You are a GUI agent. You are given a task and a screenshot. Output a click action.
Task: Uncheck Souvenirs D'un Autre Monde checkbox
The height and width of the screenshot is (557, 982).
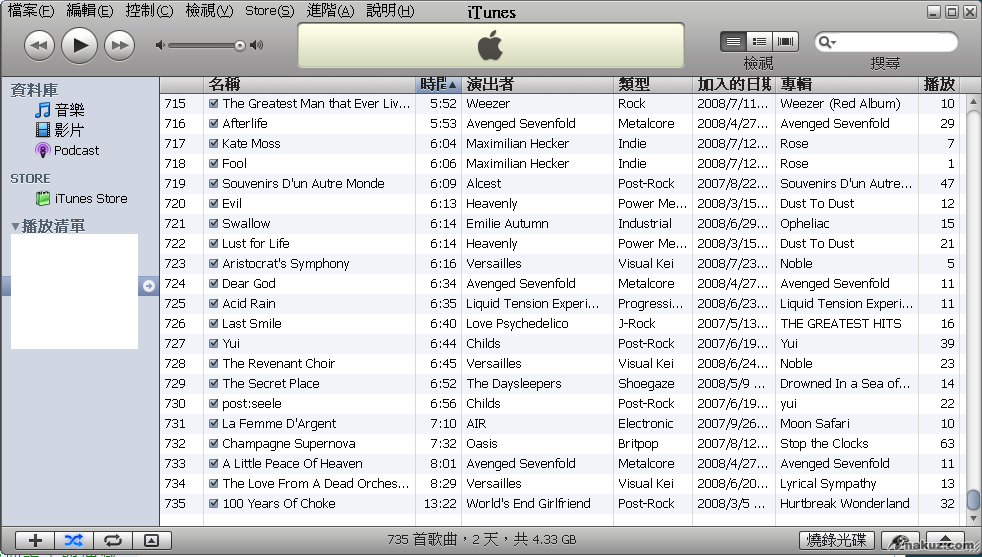click(214, 184)
